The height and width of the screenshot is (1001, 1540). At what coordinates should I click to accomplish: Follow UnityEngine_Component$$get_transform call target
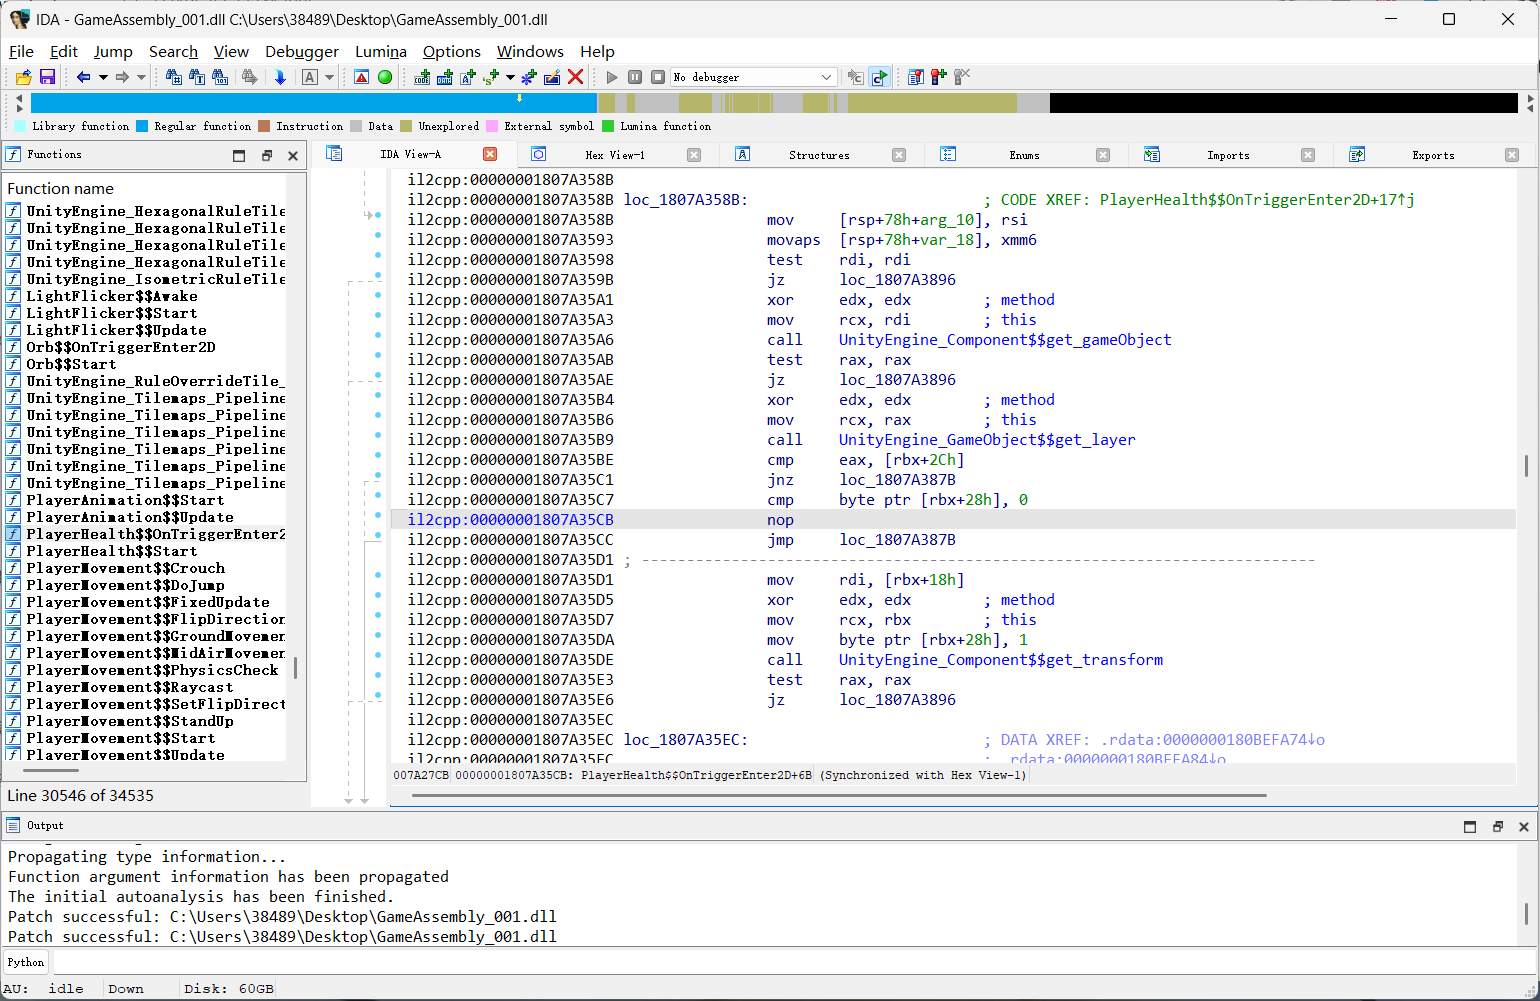point(1001,660)
